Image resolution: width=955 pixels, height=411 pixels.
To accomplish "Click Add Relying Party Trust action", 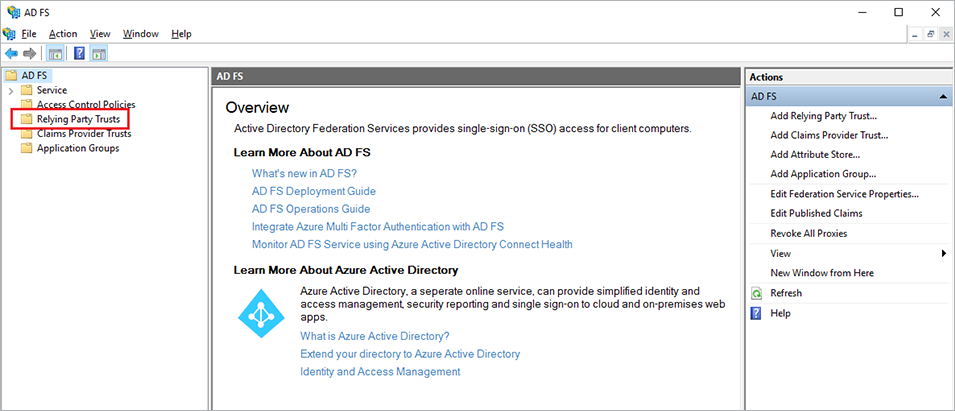I will tap(823, 116).
